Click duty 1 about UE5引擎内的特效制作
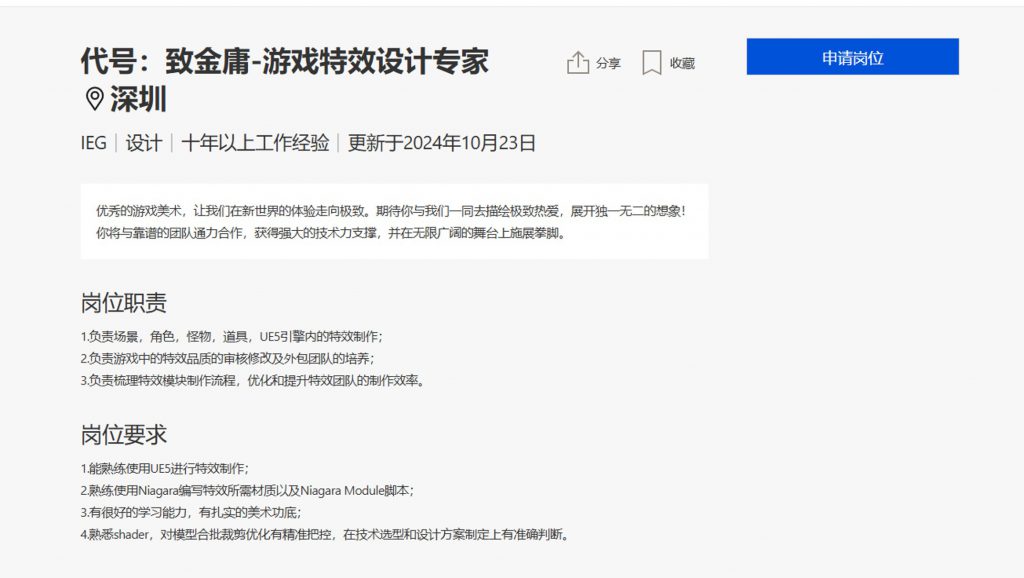 (x=232, y=336)
